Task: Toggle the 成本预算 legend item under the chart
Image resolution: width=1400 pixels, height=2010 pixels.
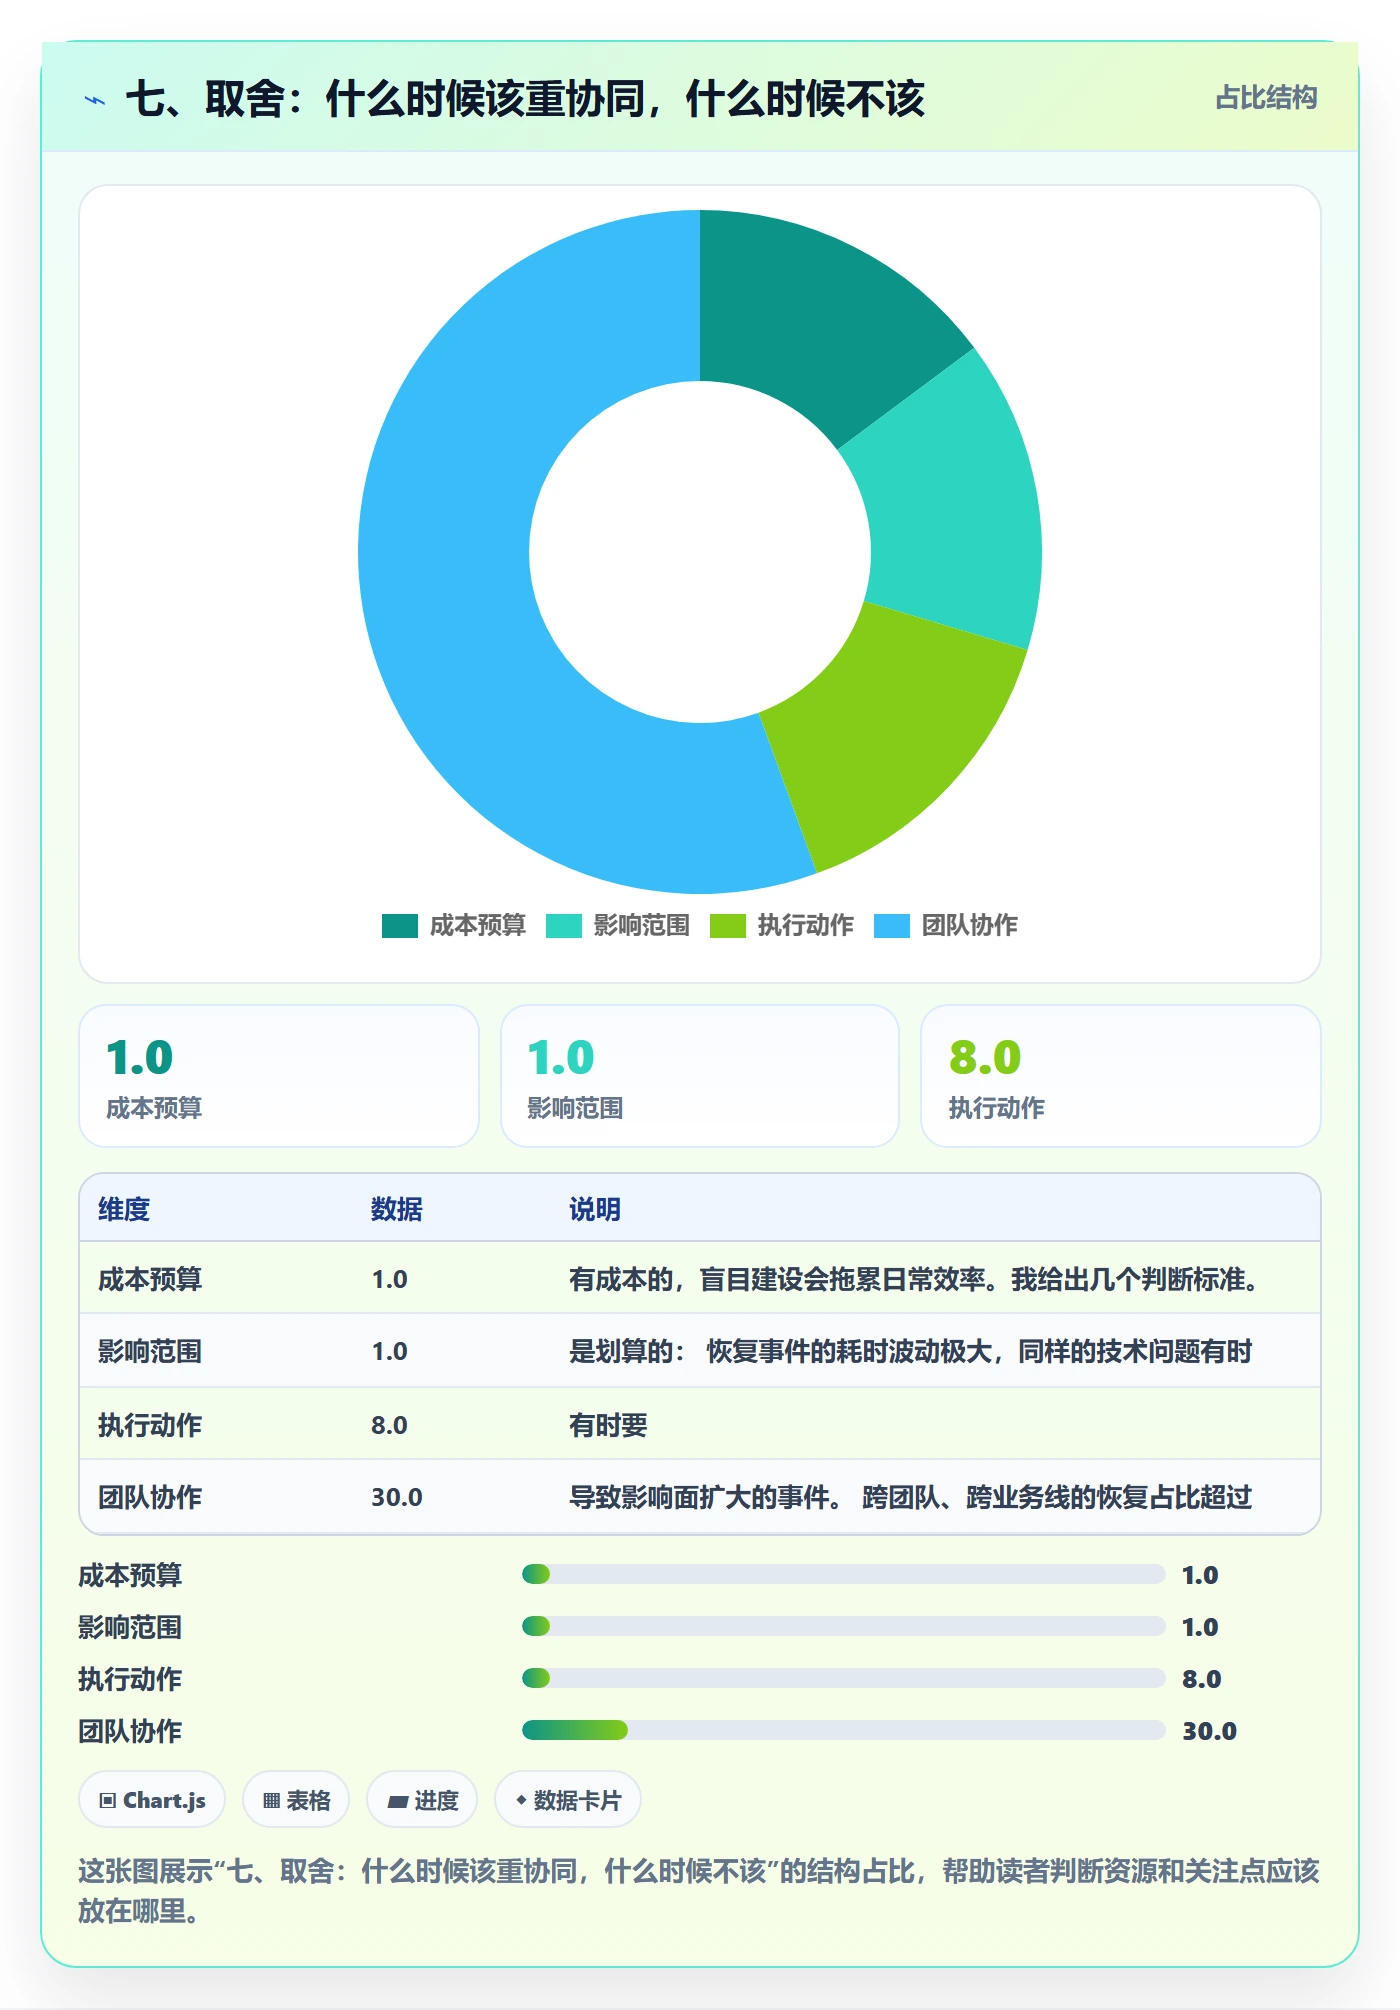Action: pos(454,926)
